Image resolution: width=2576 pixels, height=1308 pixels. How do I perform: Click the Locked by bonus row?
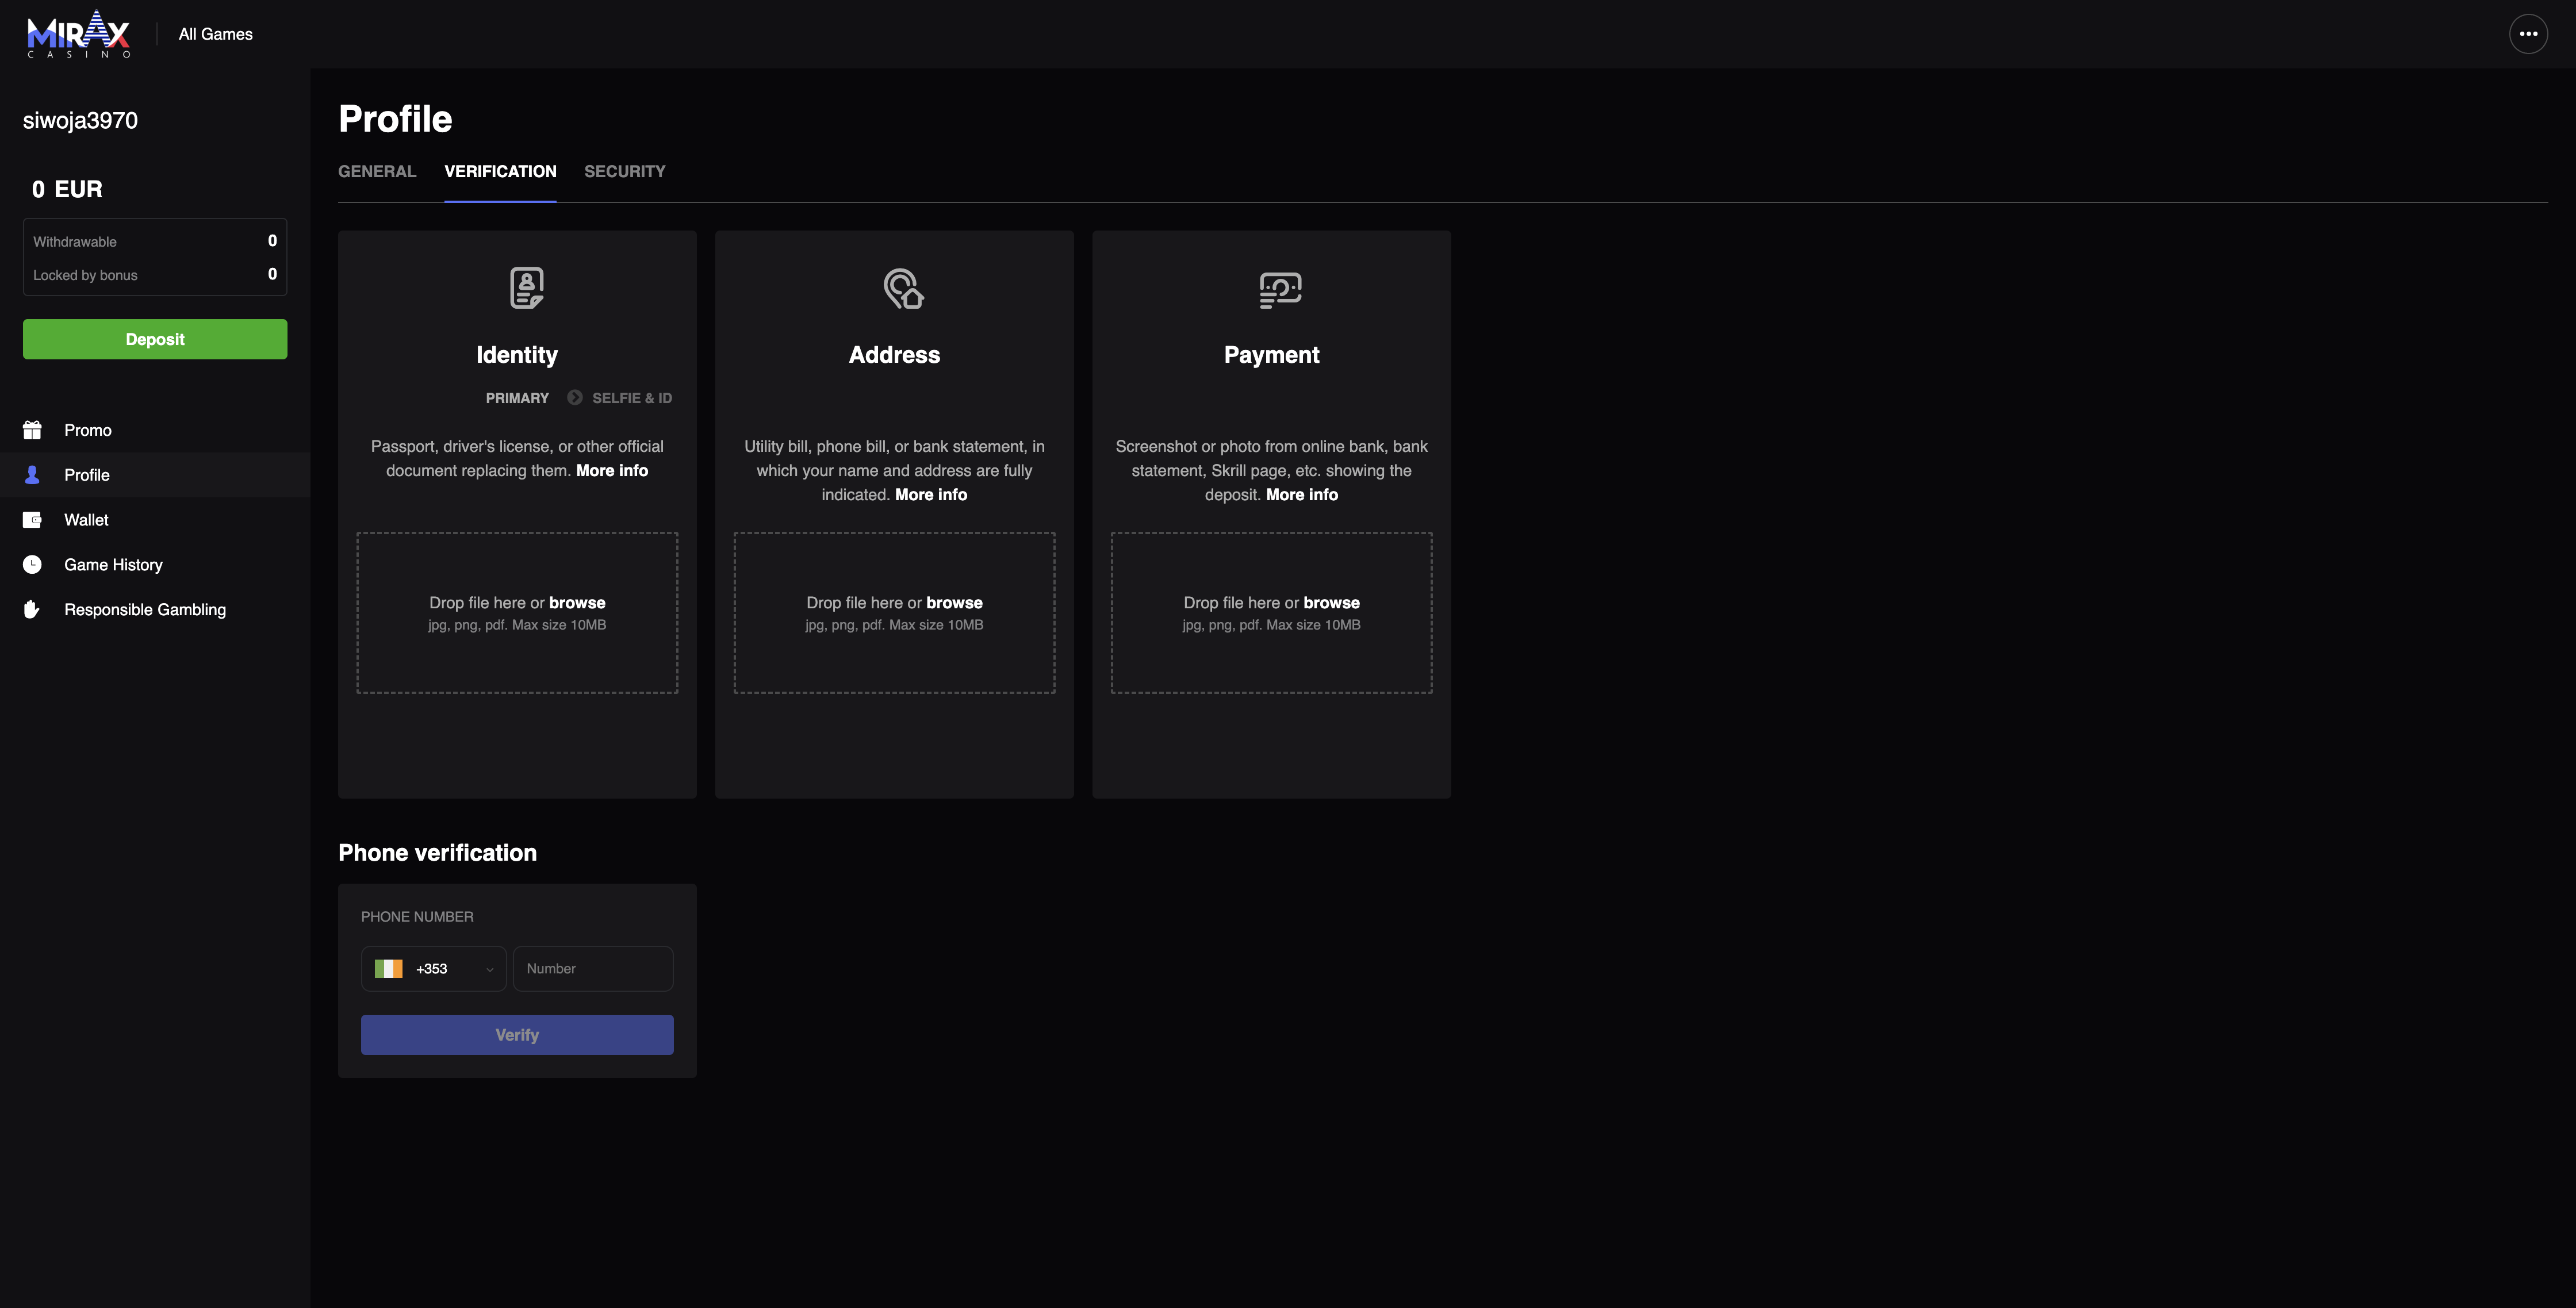click(x=155, y=274)
